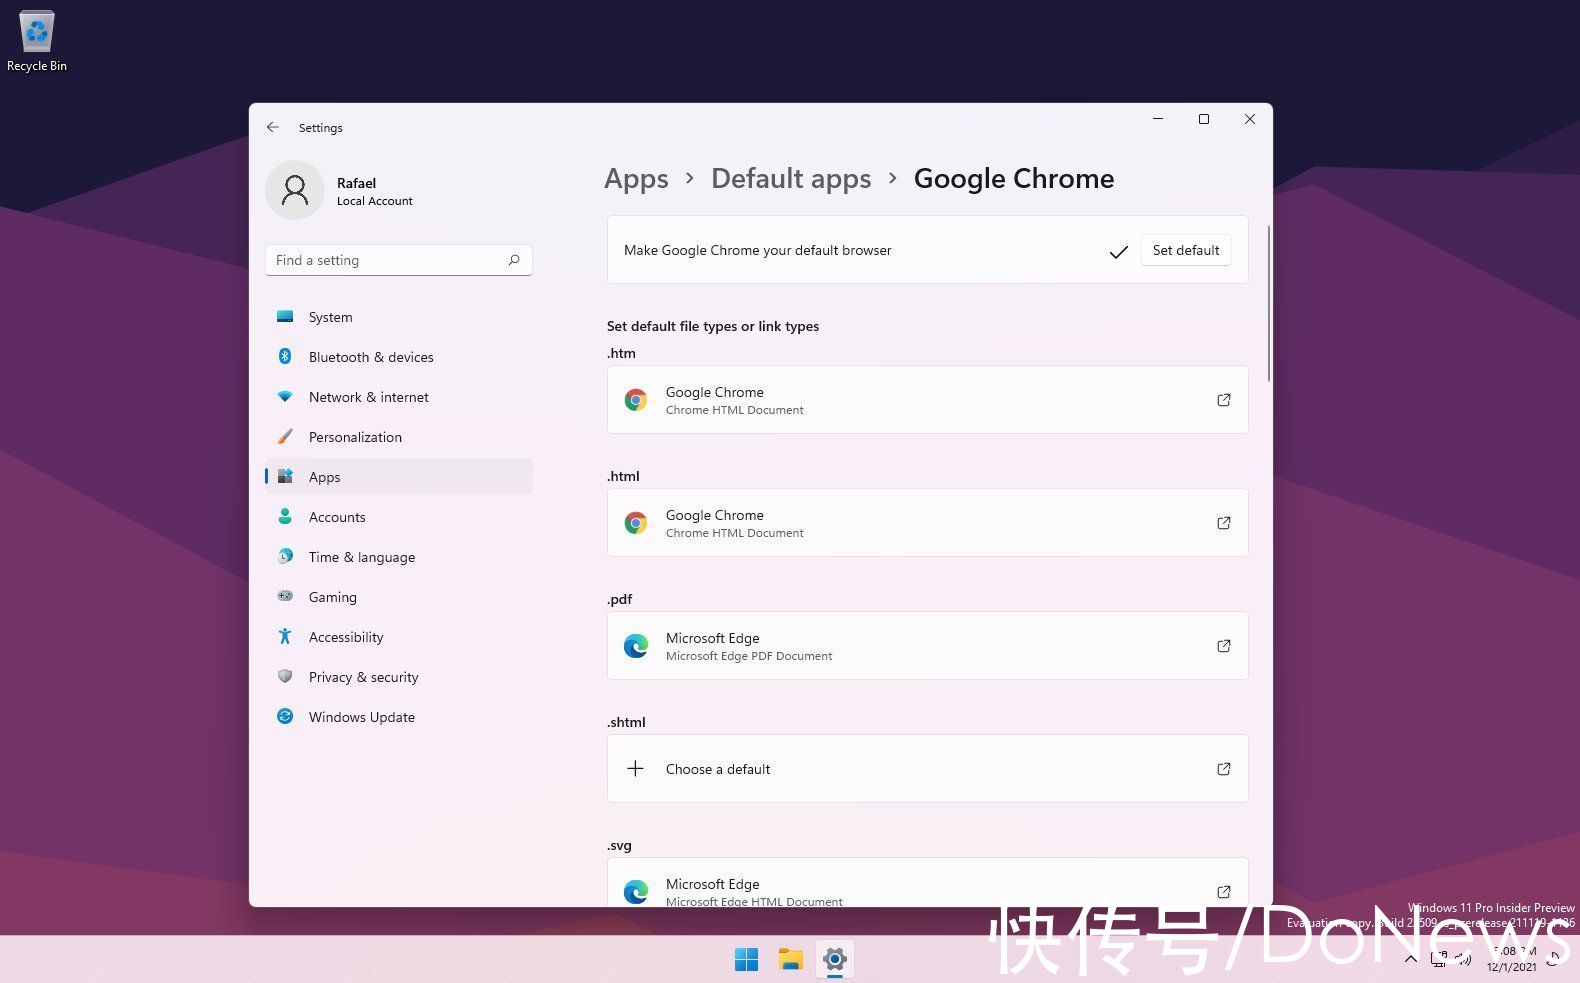
Task: Open Time & language category
Action: point(400,557)
